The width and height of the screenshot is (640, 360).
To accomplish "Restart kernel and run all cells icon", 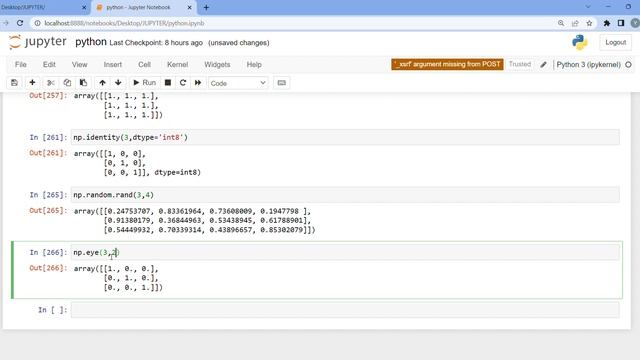I will pyautogui.click(x=198, y=83).
